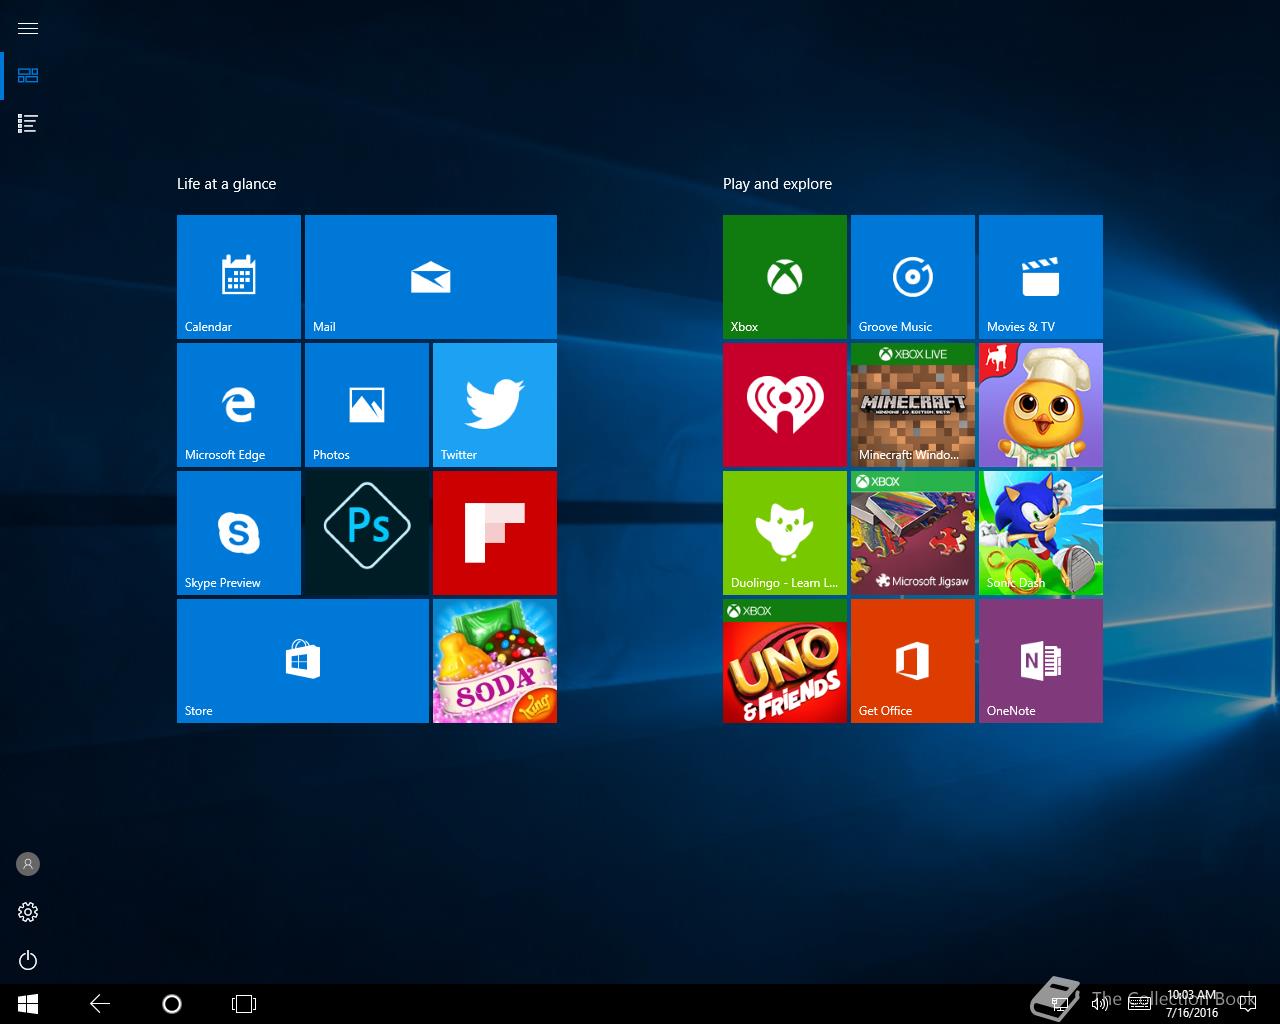Launch Candy Crush Soda tile
Screen dimensions: 1280x1024
click(495, 661)
